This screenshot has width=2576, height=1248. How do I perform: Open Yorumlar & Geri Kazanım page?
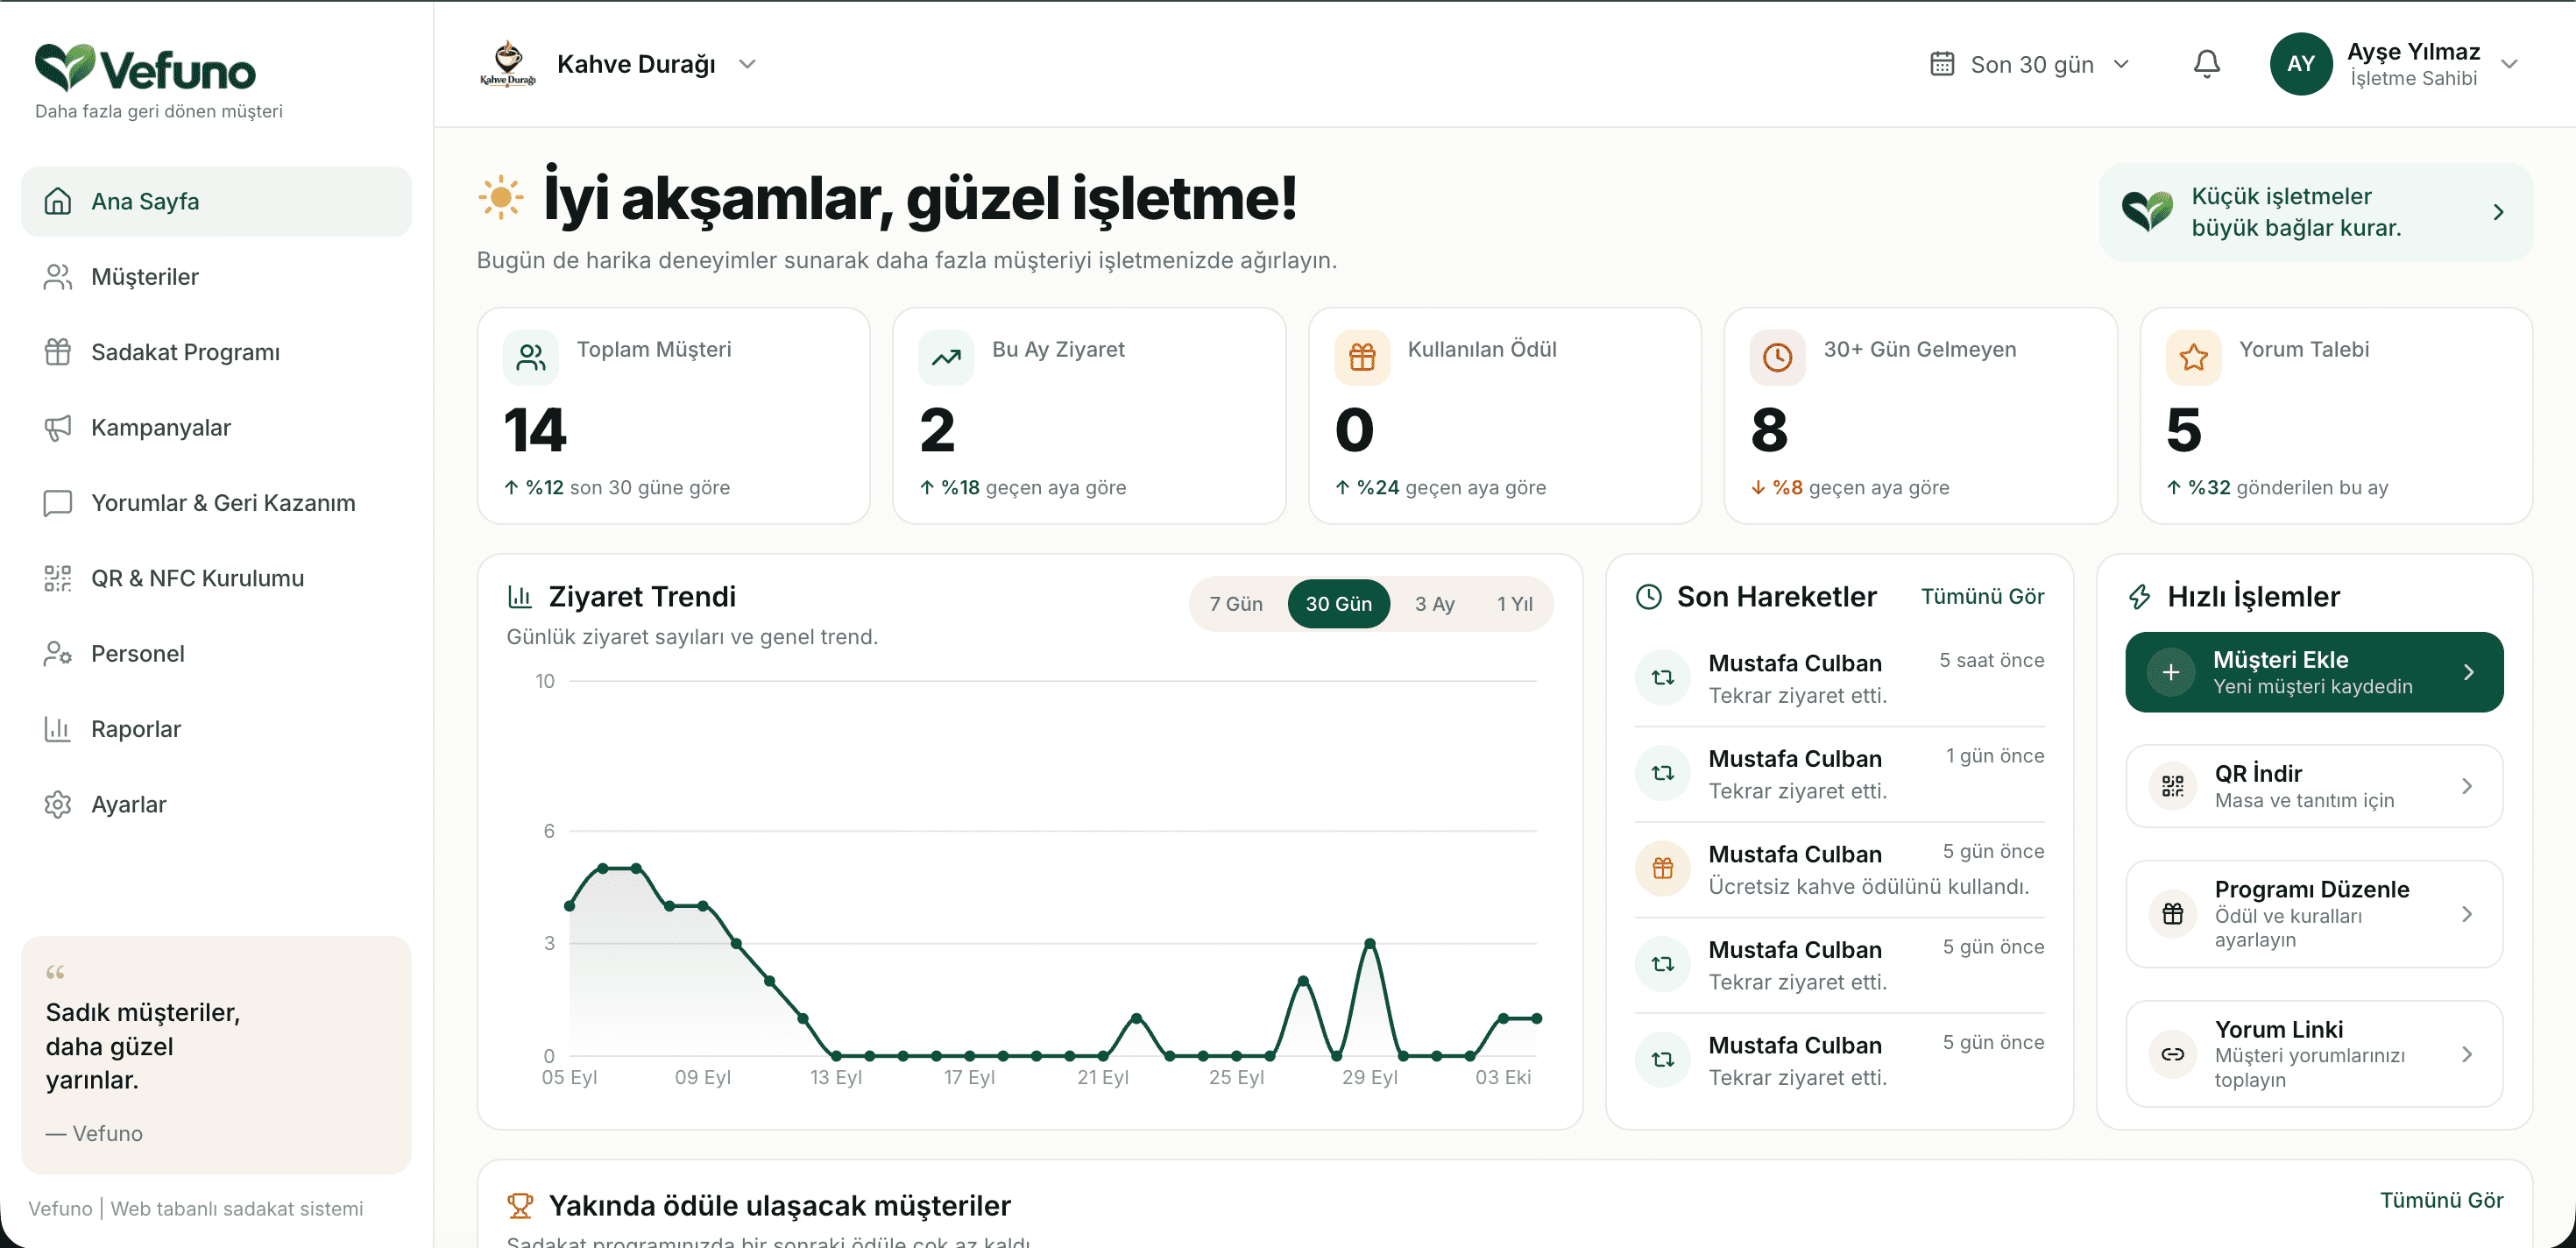[x=216, y=503]
